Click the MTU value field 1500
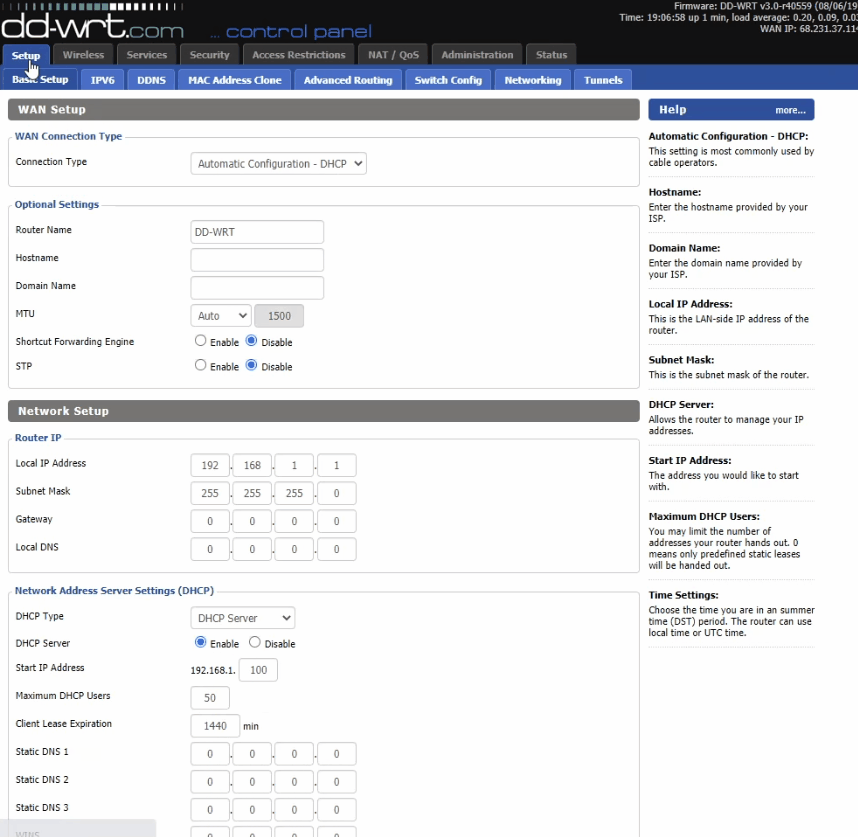Screen dimensions: 858x837 click(279, 316)
